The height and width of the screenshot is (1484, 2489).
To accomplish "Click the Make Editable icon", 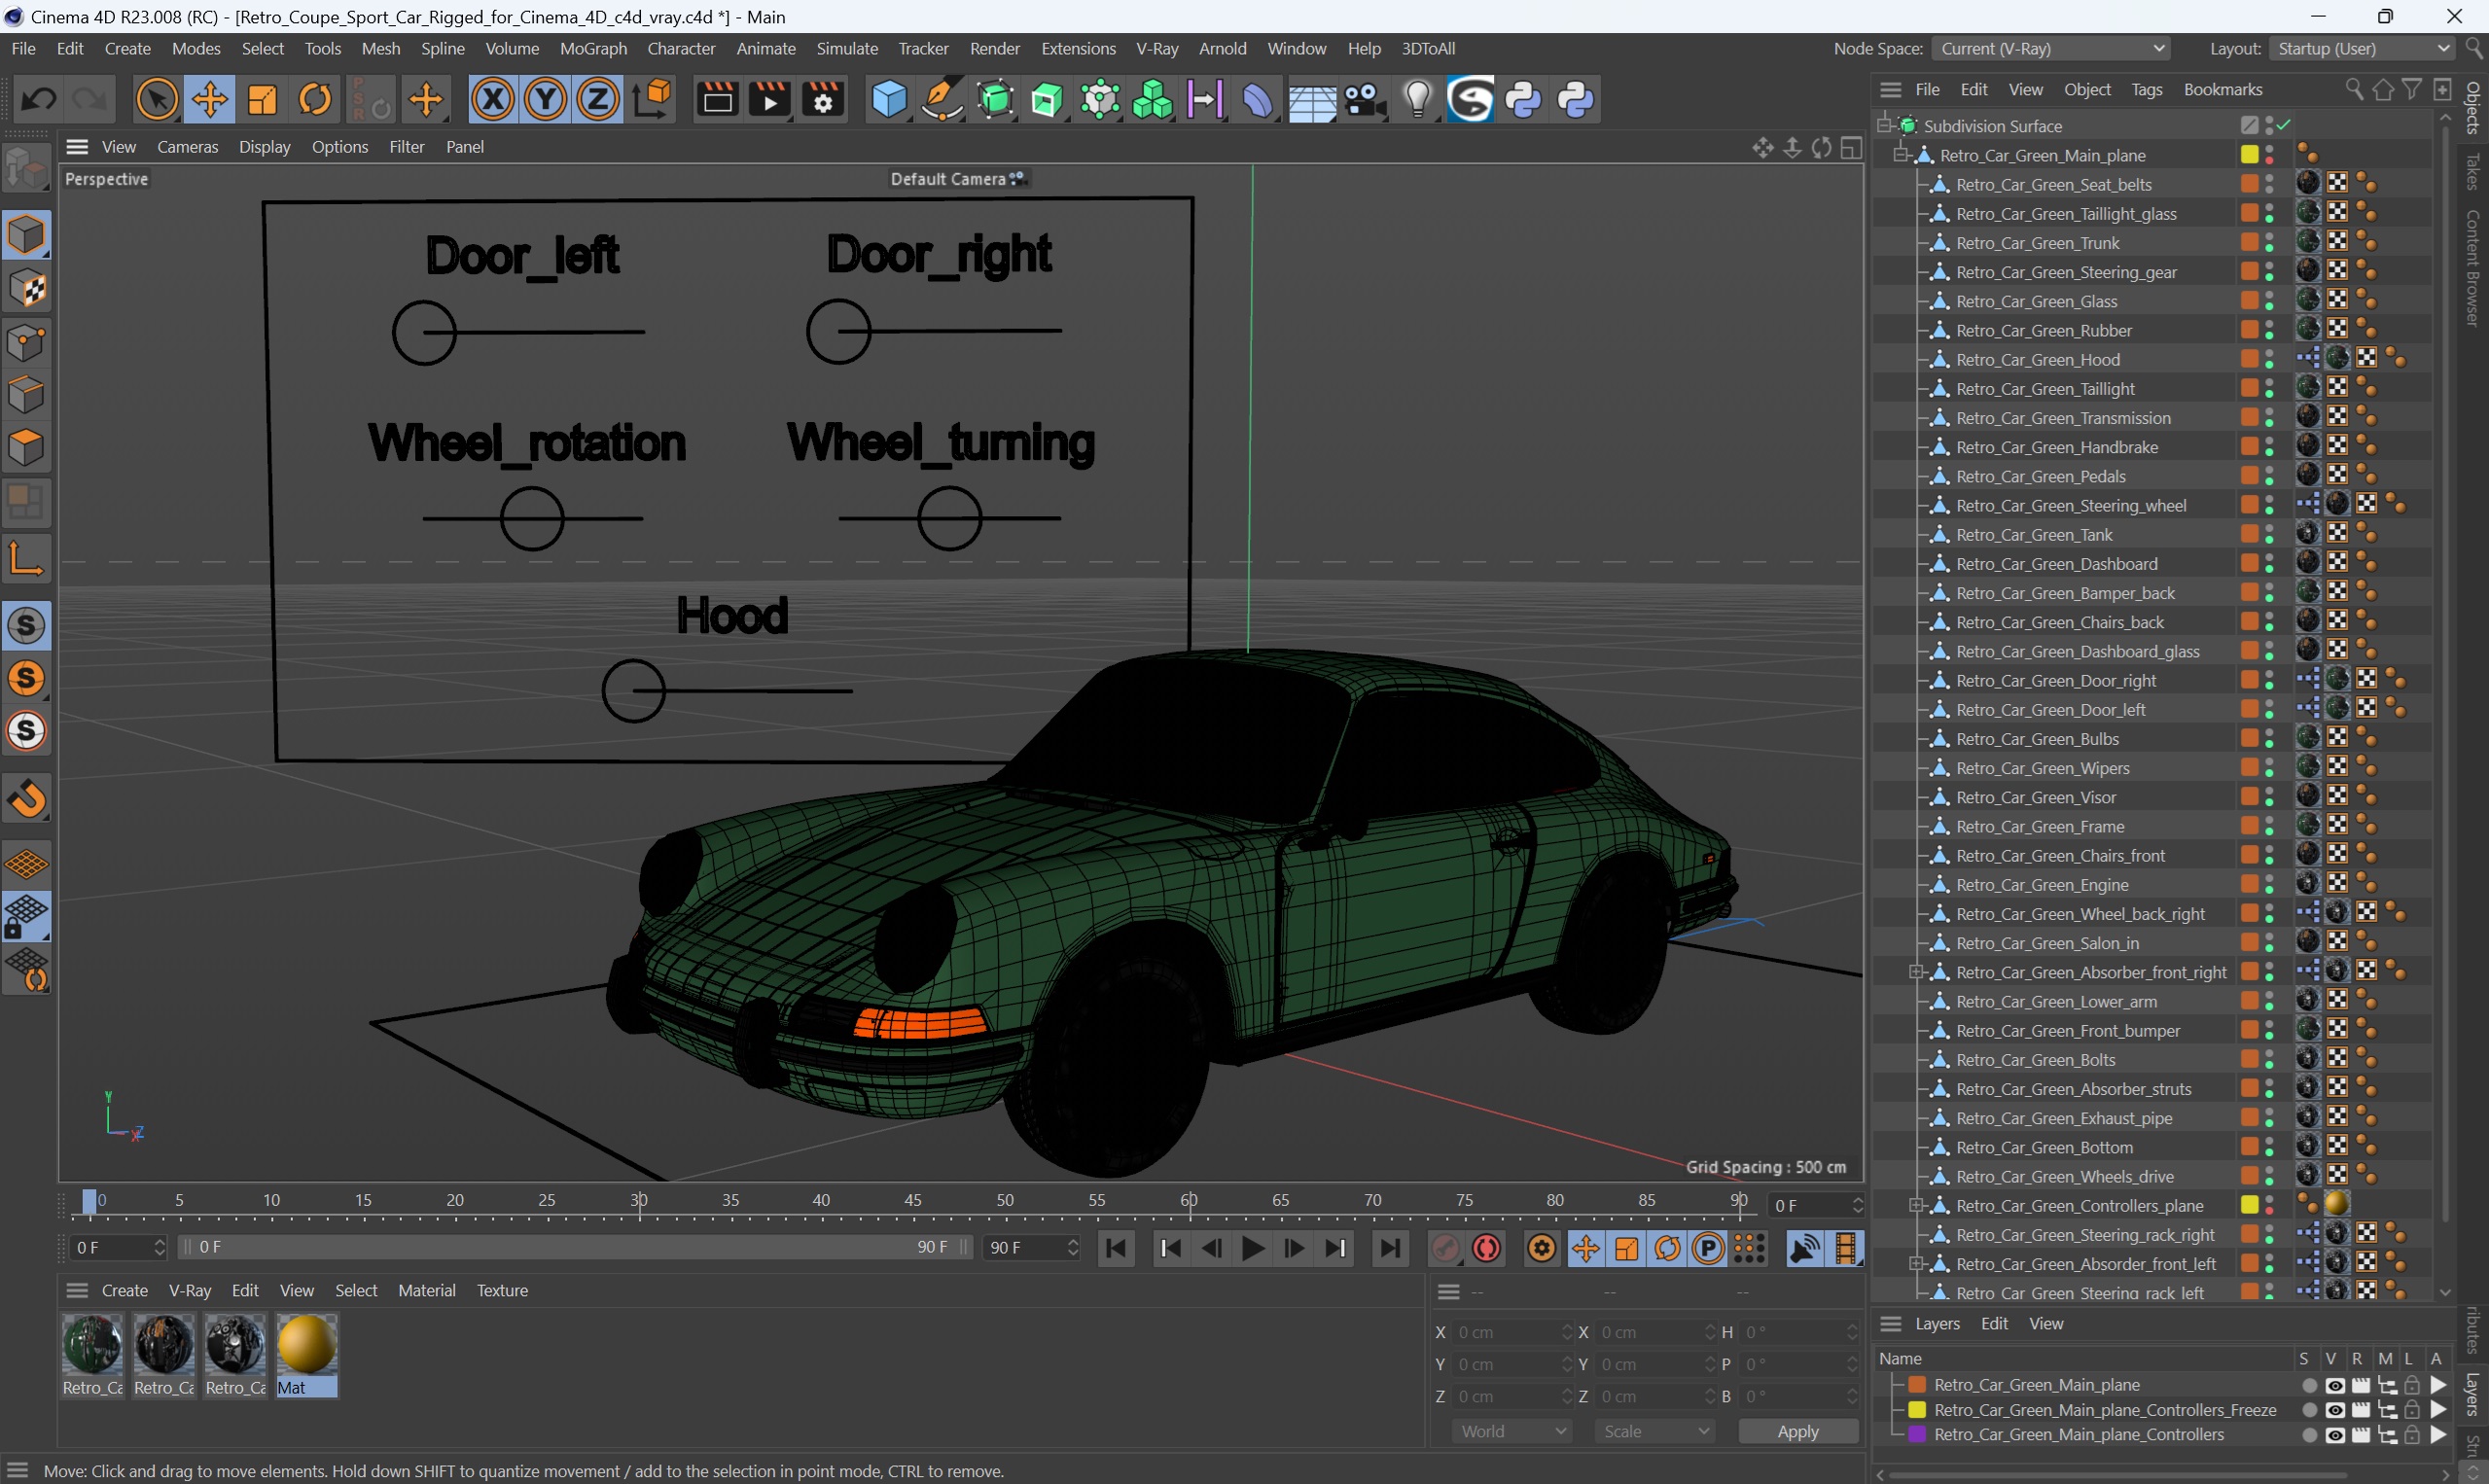I will 26,167.
